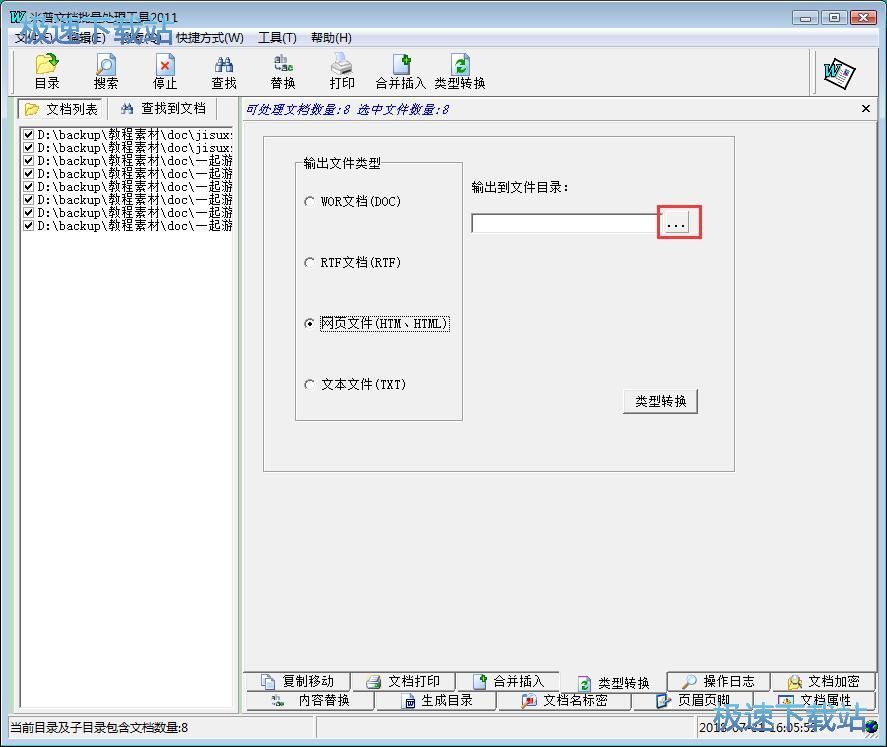Click the ... browse button for output directory
887x747 pixels.
coord(678,223)
